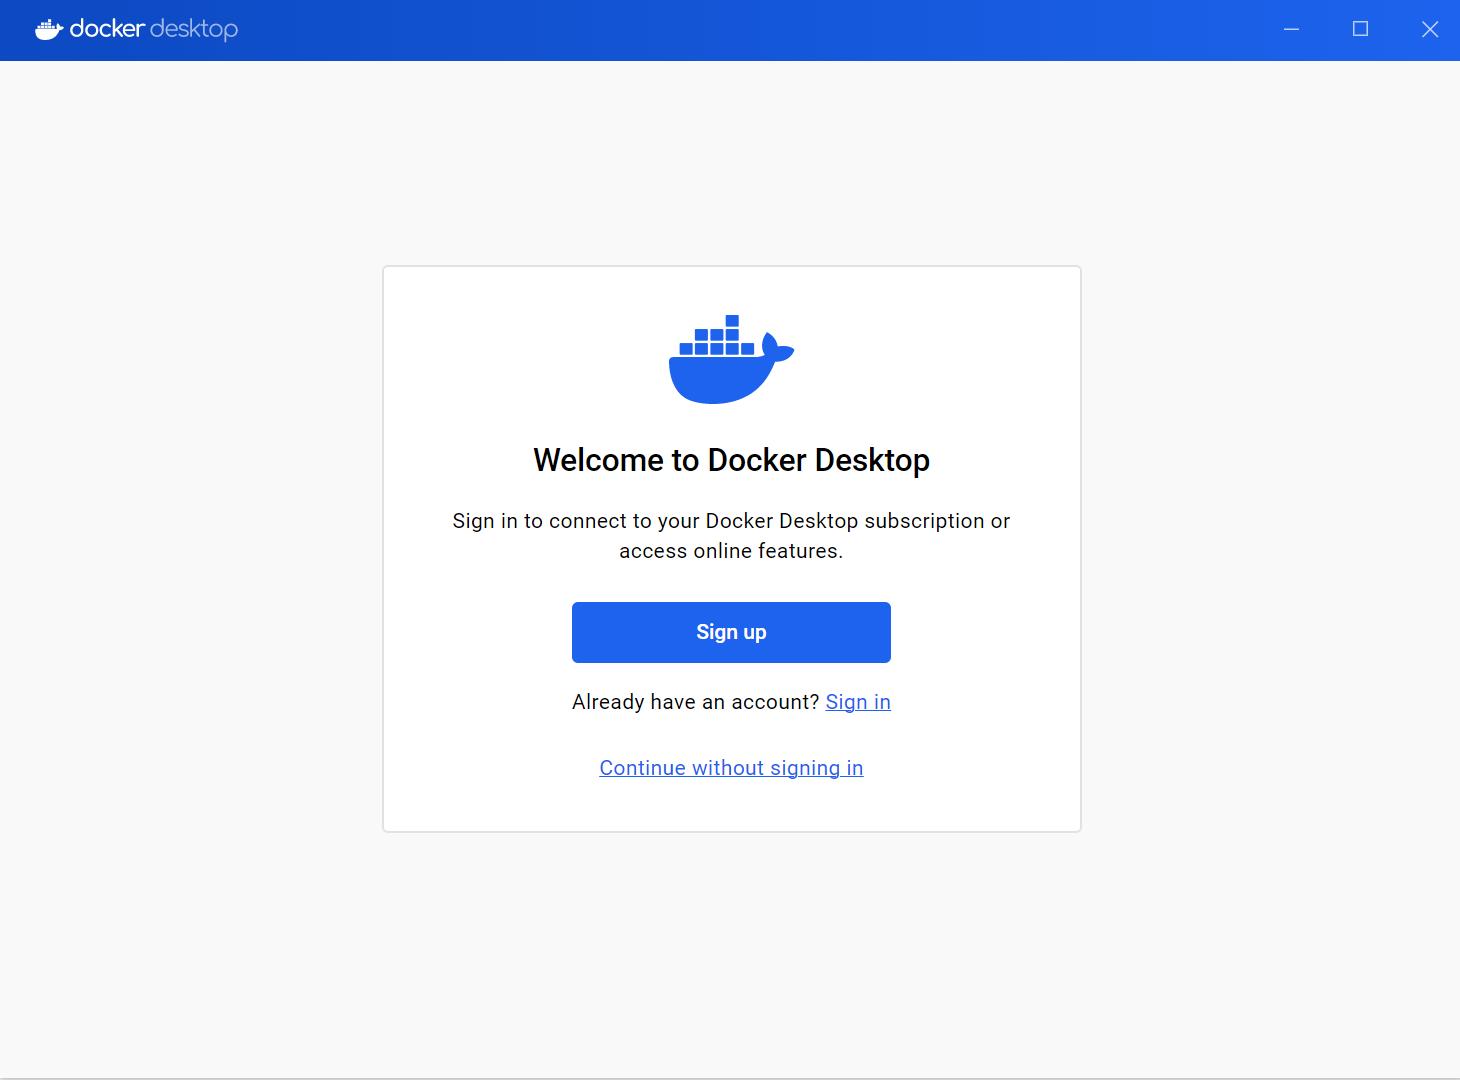Minimize the Docker Desktop window
This screenshot has width=1460, height=1080.
pyautogui.click(x=1291, y=29)
